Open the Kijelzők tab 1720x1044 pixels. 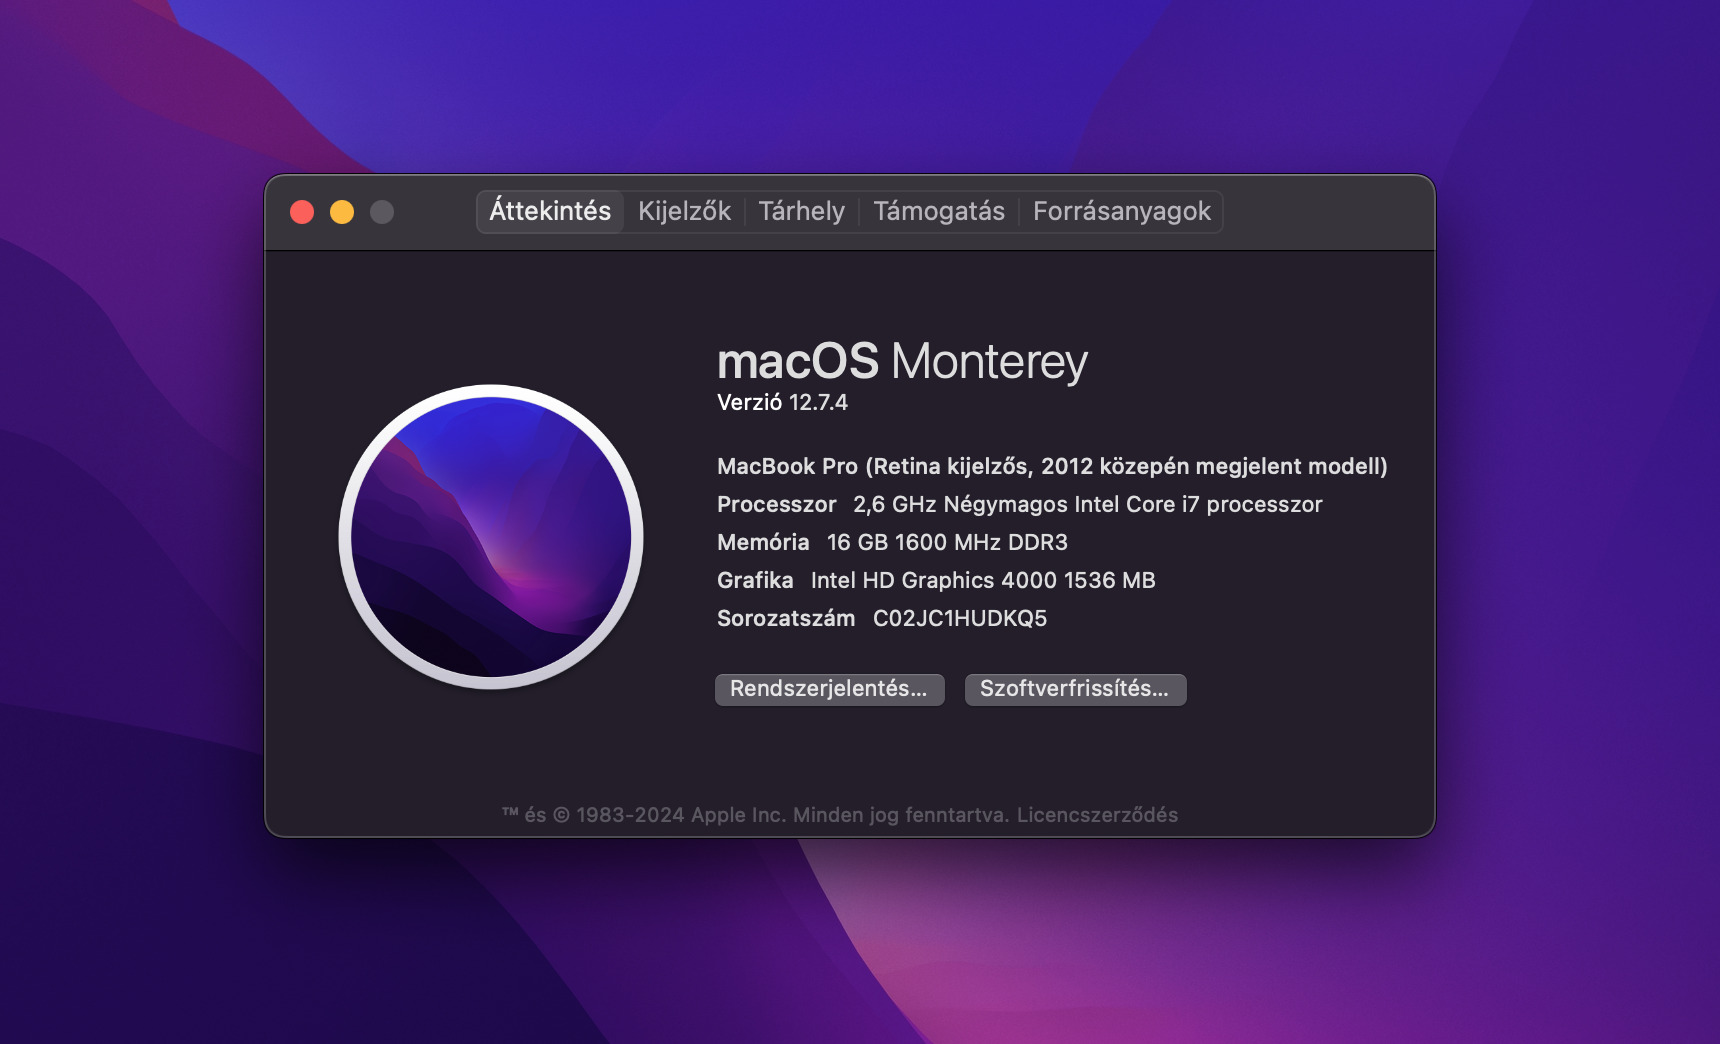(x=684, y=212)
